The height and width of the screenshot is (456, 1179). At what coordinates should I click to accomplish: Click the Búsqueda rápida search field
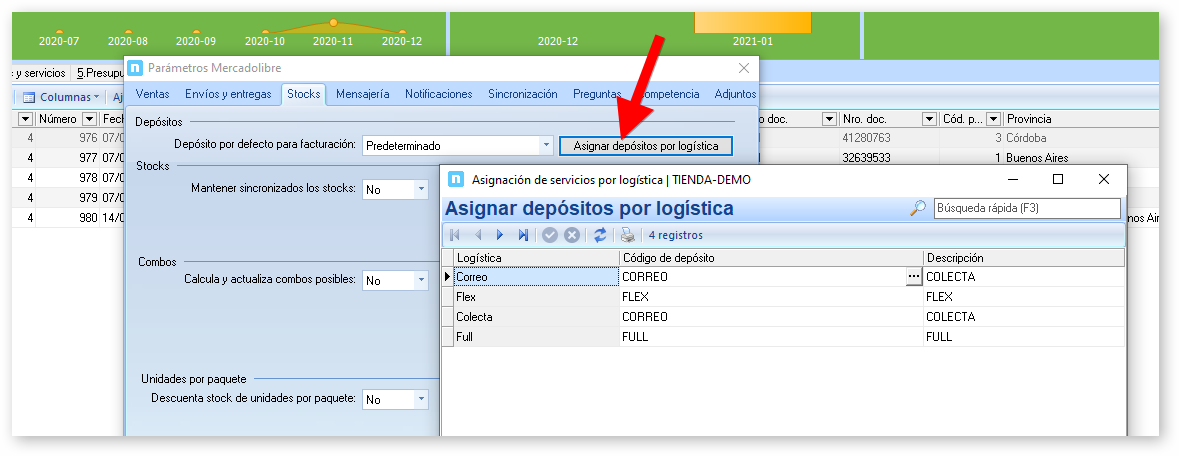[x=1026, y=208]
